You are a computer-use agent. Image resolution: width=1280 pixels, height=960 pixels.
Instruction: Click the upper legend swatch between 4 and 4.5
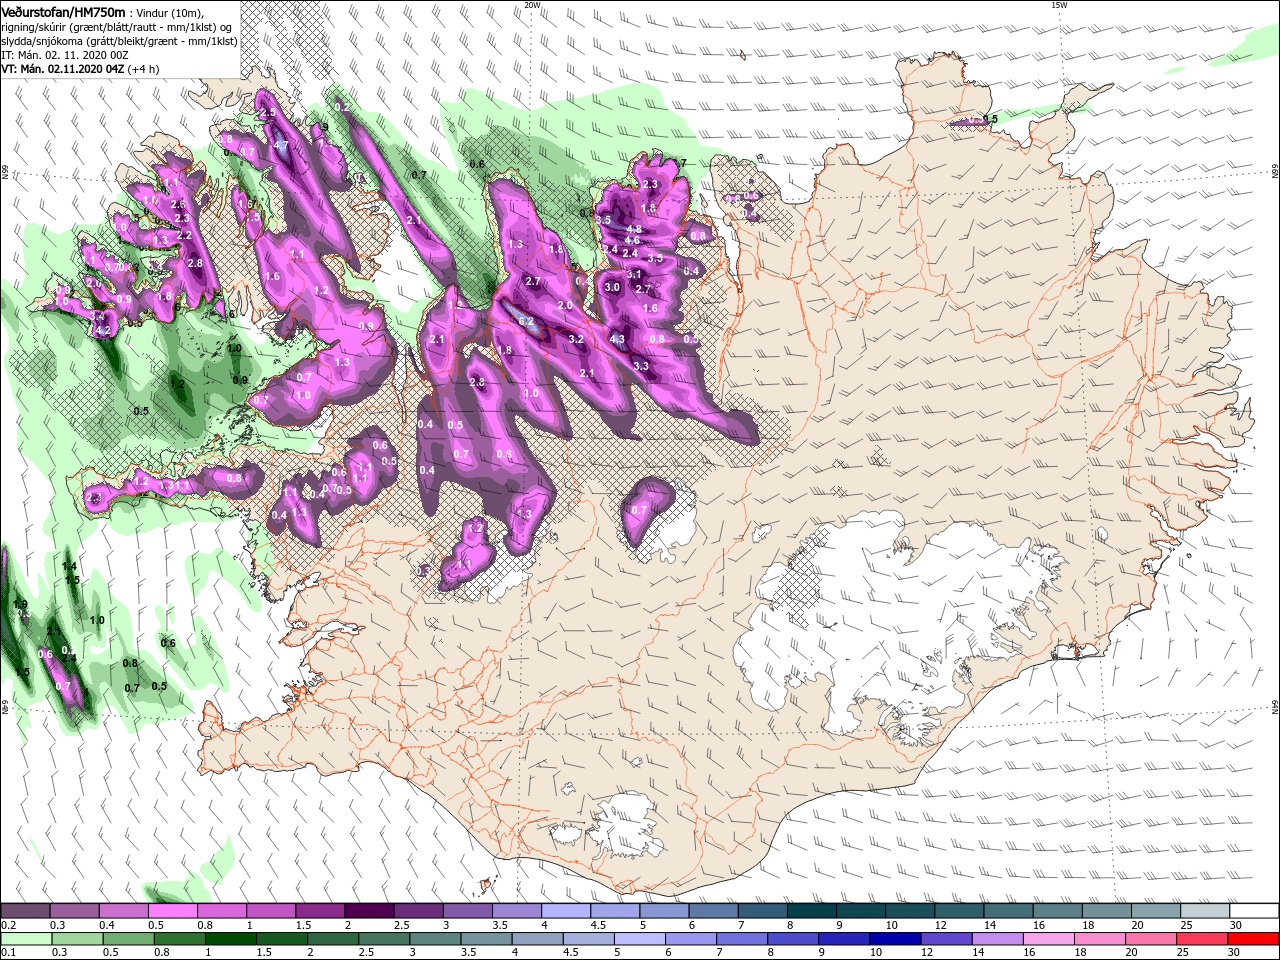(564, 911)
